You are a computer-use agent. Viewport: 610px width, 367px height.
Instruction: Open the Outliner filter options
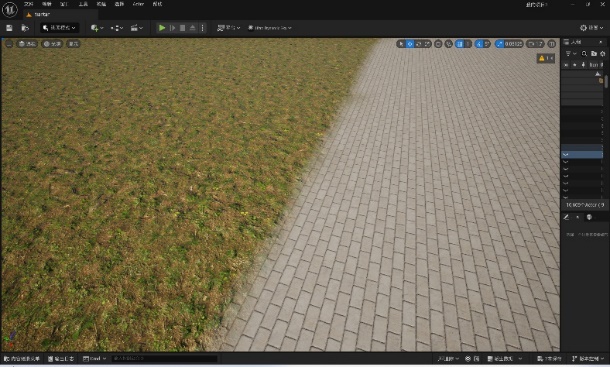click(570, 54)
